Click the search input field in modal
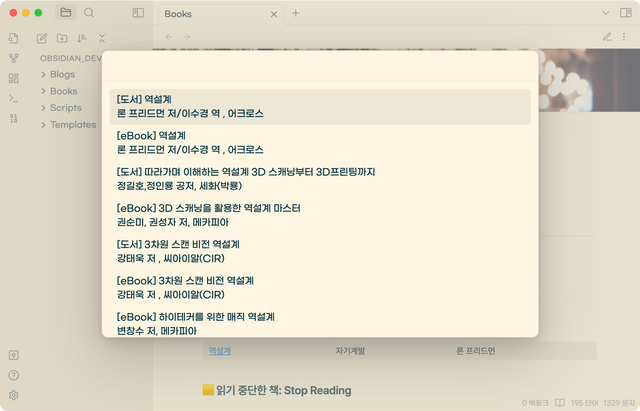This screenshot has width=640, height=411. click(x=320, y=67)
